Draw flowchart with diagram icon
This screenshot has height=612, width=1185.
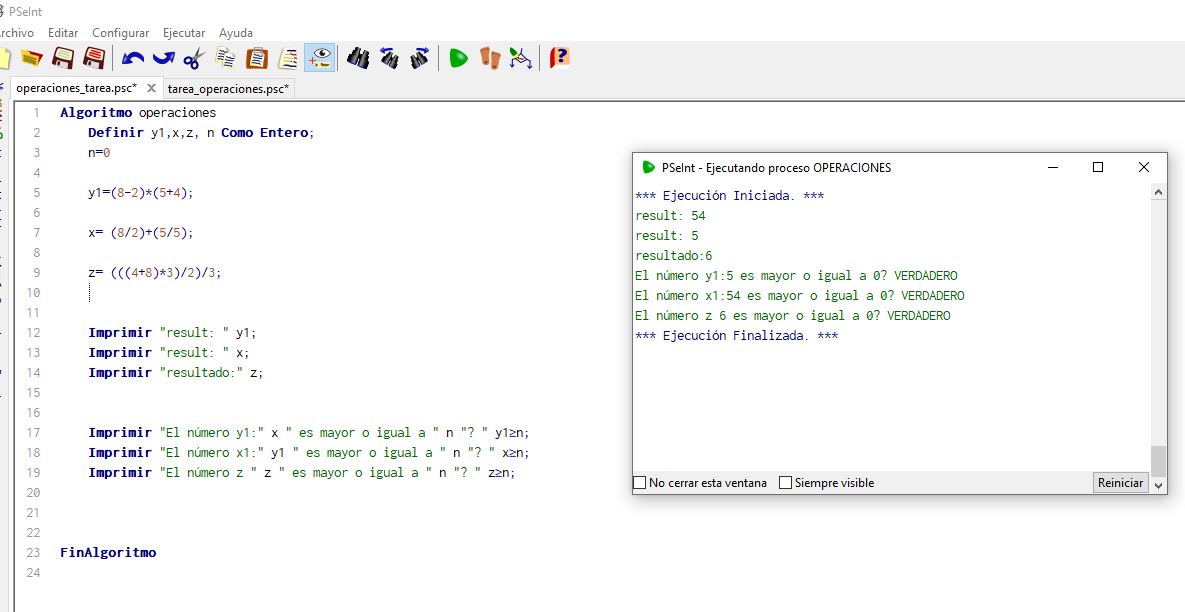coord(521,58)
